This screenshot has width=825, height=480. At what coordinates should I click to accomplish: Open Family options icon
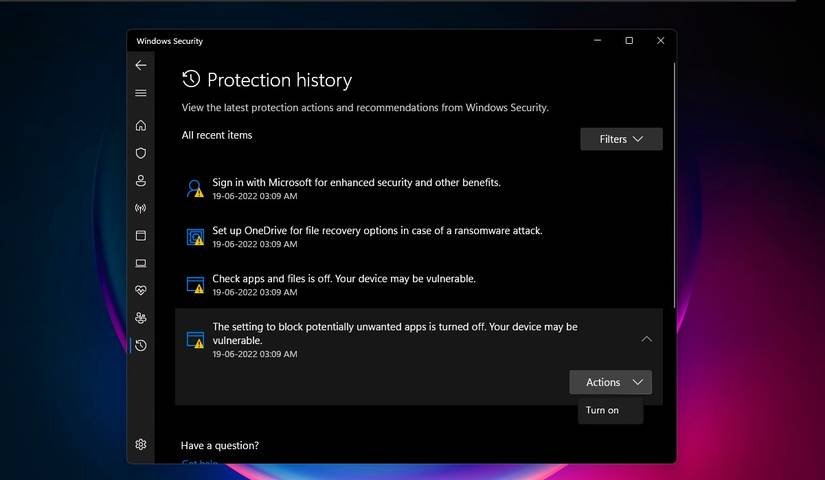click(x=141, y=318)
